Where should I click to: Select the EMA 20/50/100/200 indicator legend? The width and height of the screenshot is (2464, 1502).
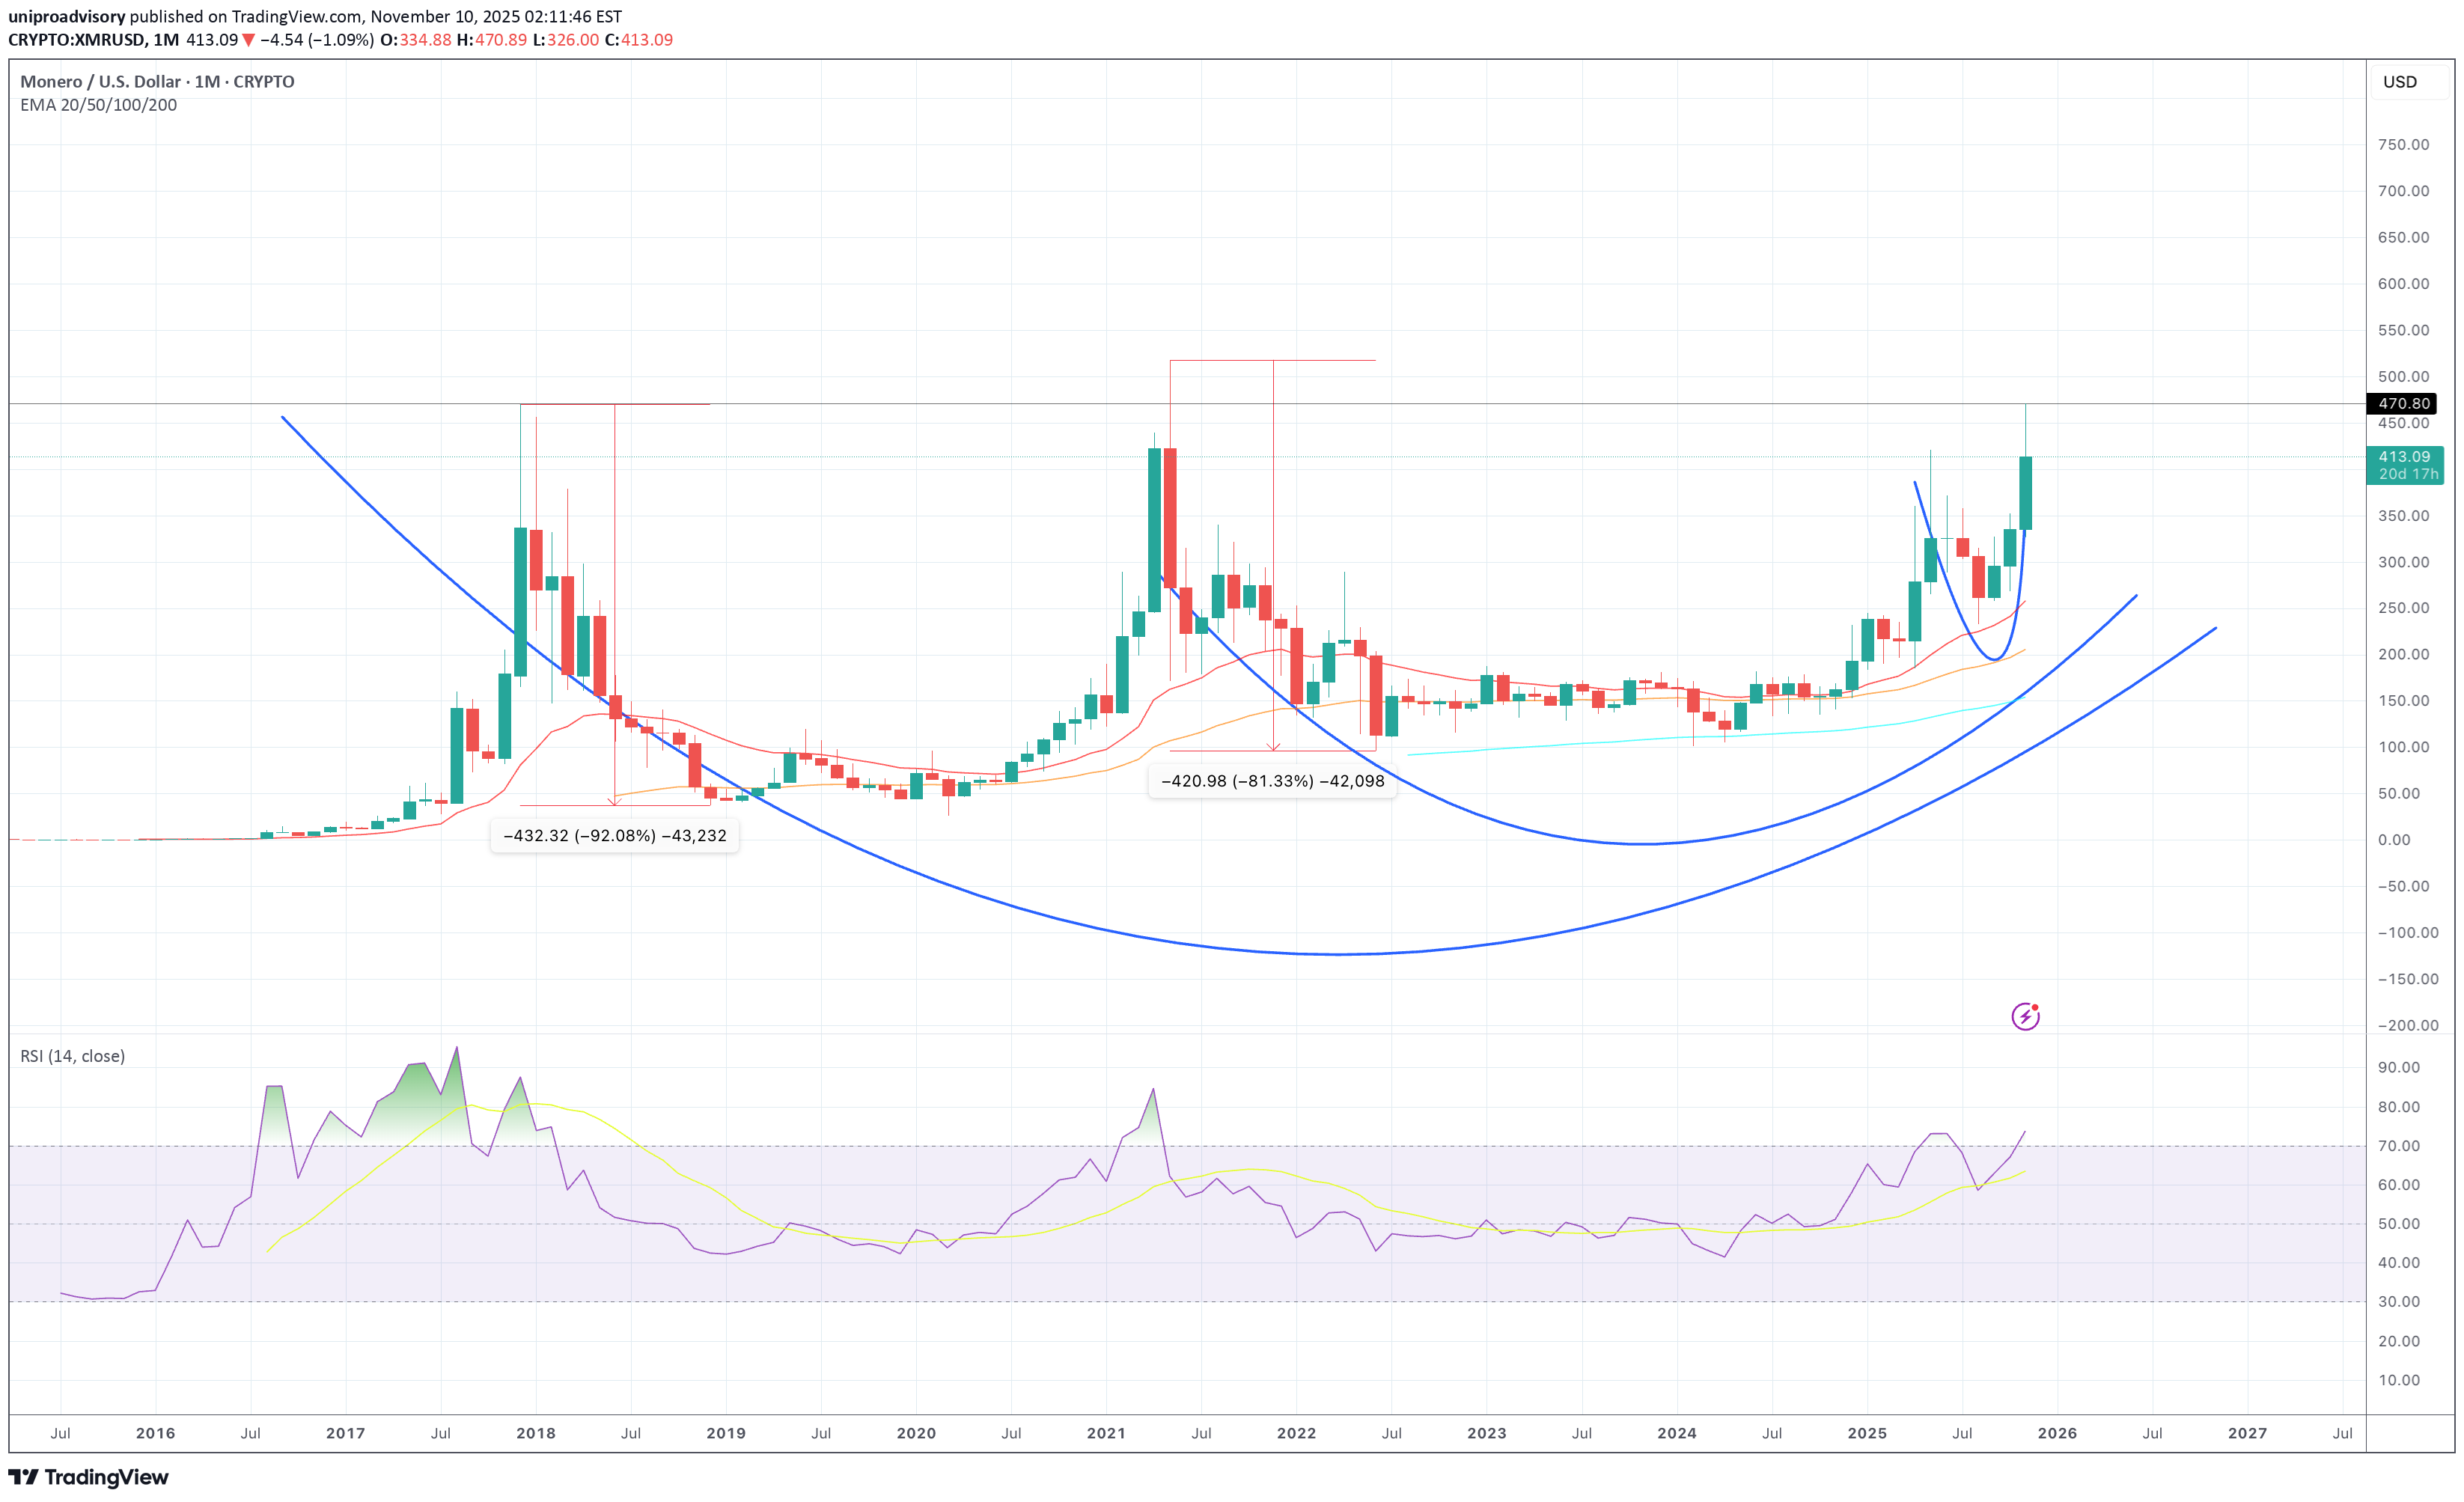[x=98, y=105]
